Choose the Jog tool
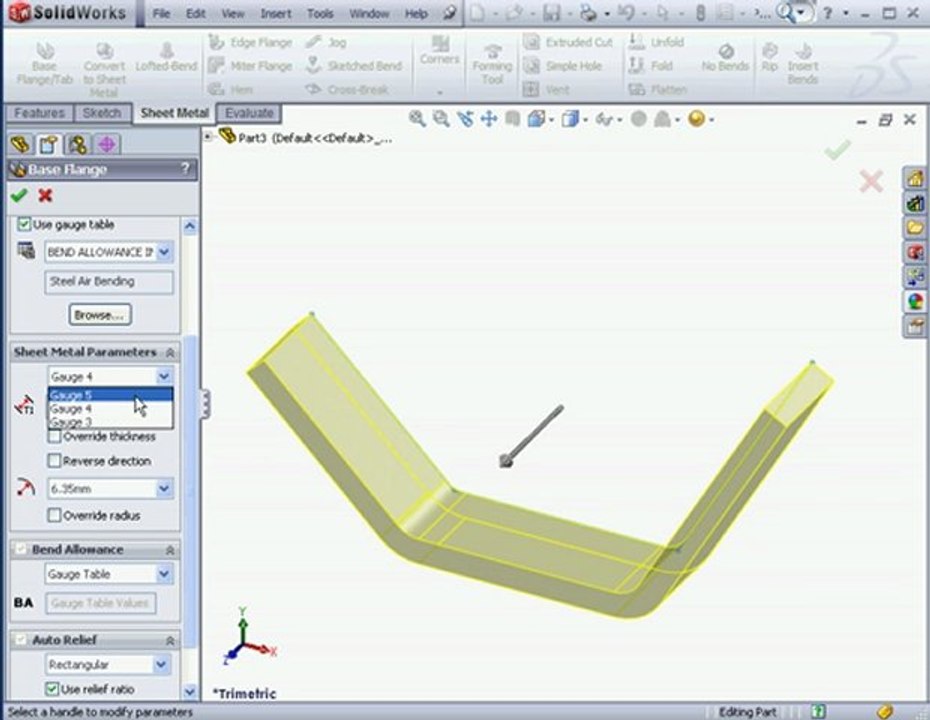The image size is (930, 720). click(x=326, y=42)
